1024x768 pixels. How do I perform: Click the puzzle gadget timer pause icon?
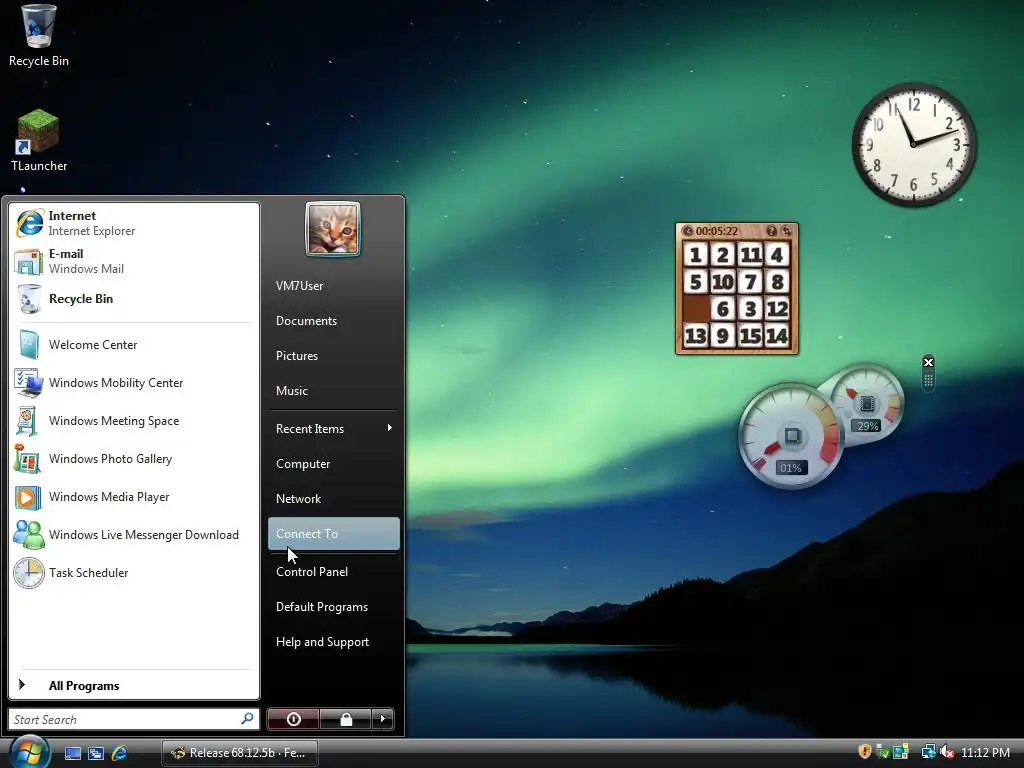(688, 231)
